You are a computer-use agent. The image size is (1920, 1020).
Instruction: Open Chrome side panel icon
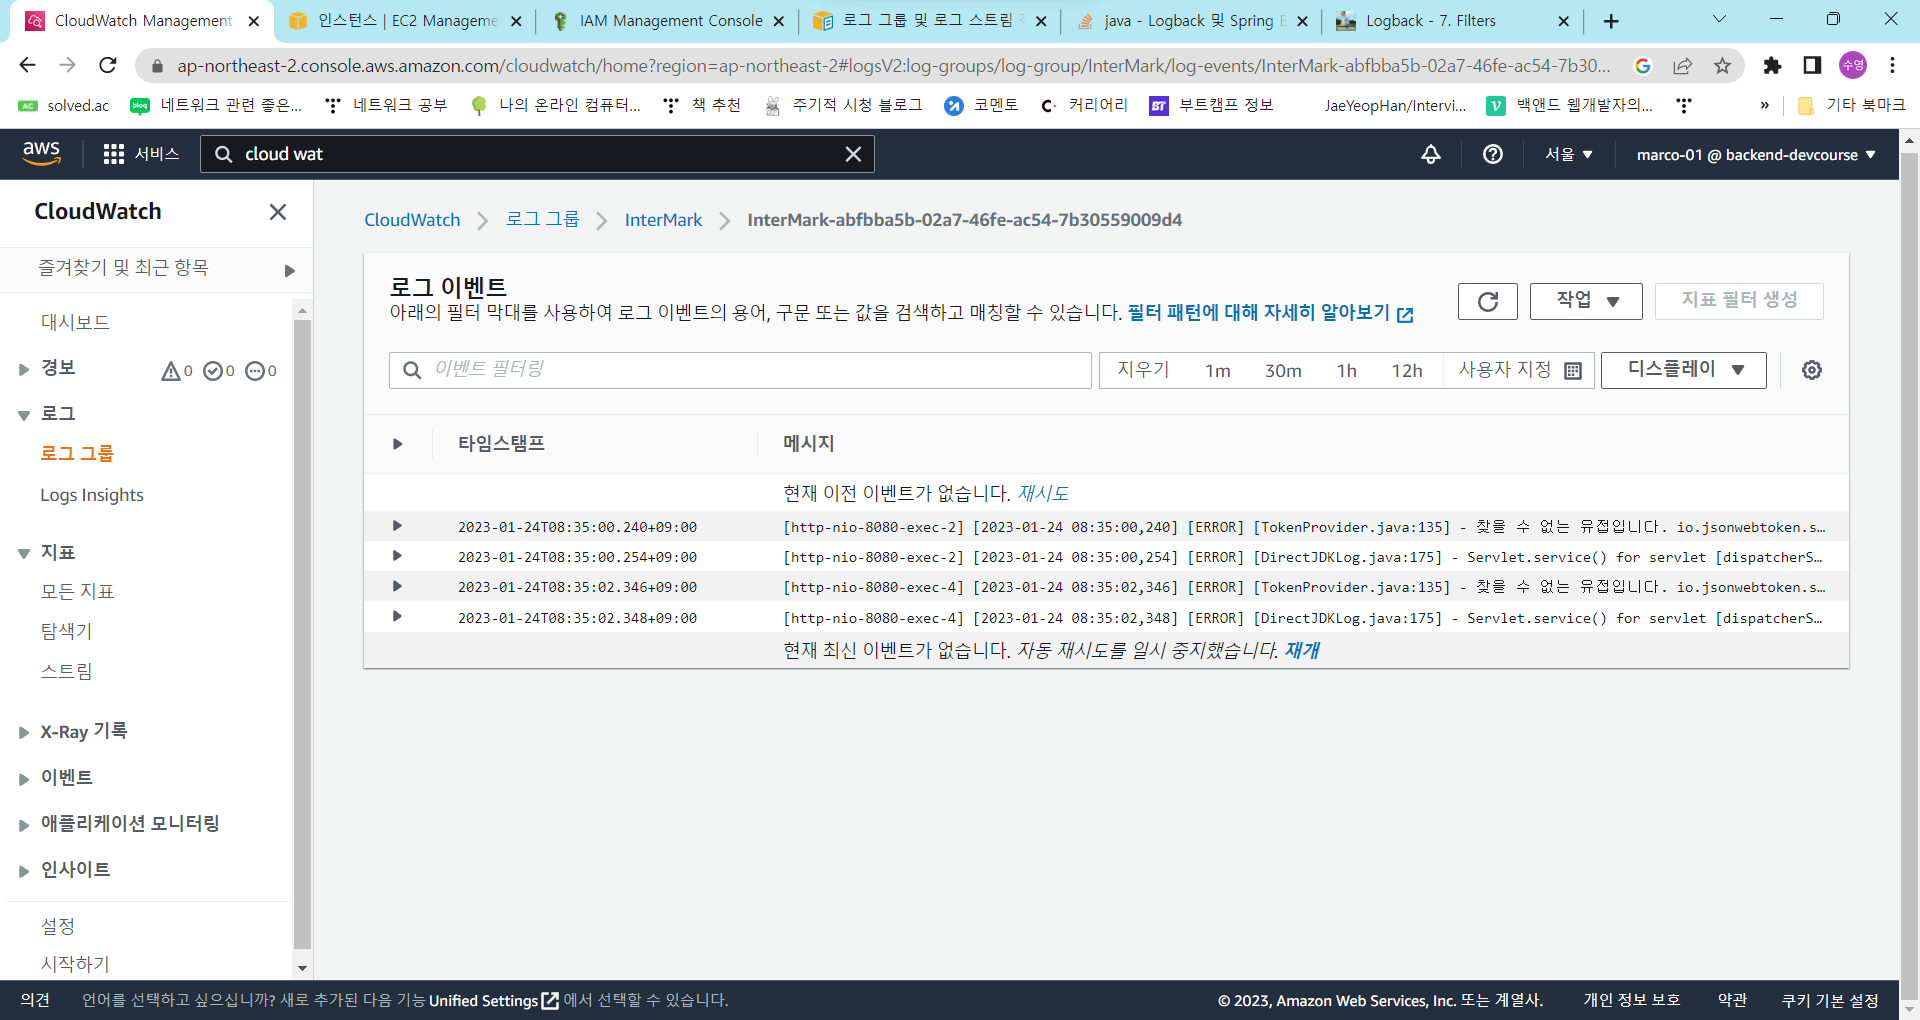(x=1811, y=65)
